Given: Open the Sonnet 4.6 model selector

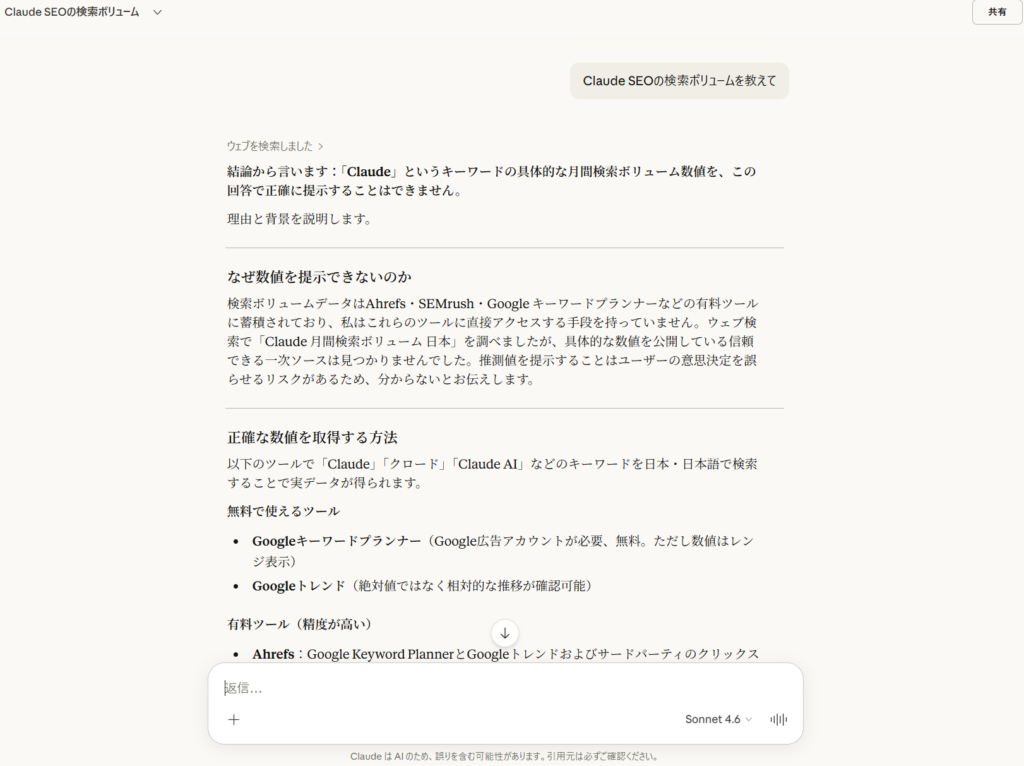Looking at the screenshot, I should 714,719.
